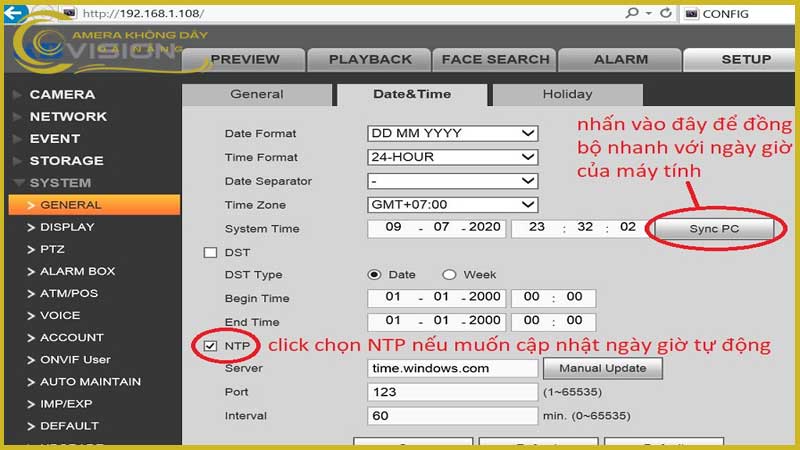Screen dimensions: 800x450
Task: Click the NTP Server input field
Action: pyautogui.click(x=453, y=368)
